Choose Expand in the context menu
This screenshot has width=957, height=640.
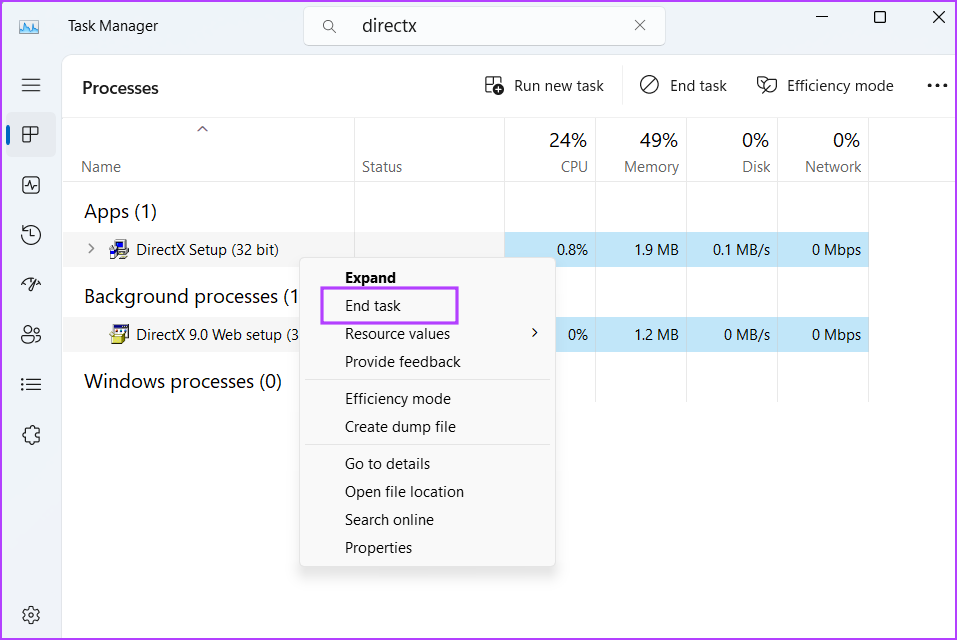tap(370, 278)
